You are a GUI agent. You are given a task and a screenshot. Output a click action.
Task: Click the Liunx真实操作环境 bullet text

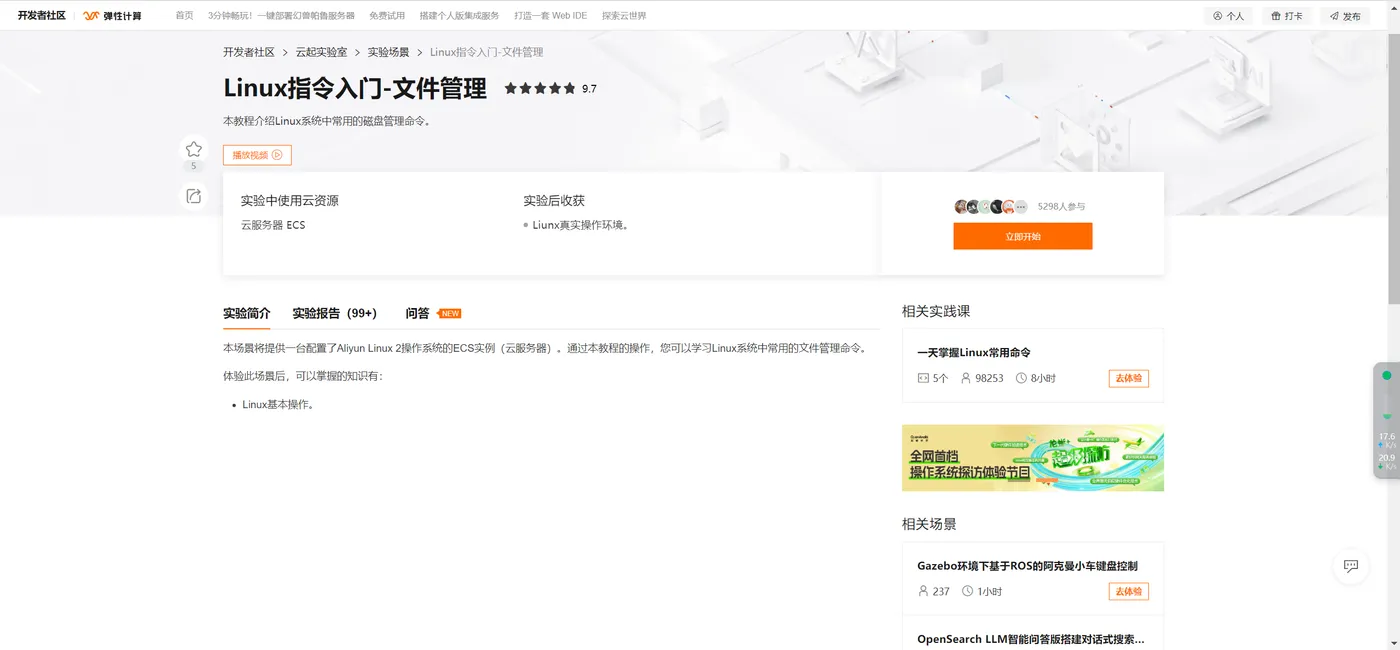click(581, 225)
